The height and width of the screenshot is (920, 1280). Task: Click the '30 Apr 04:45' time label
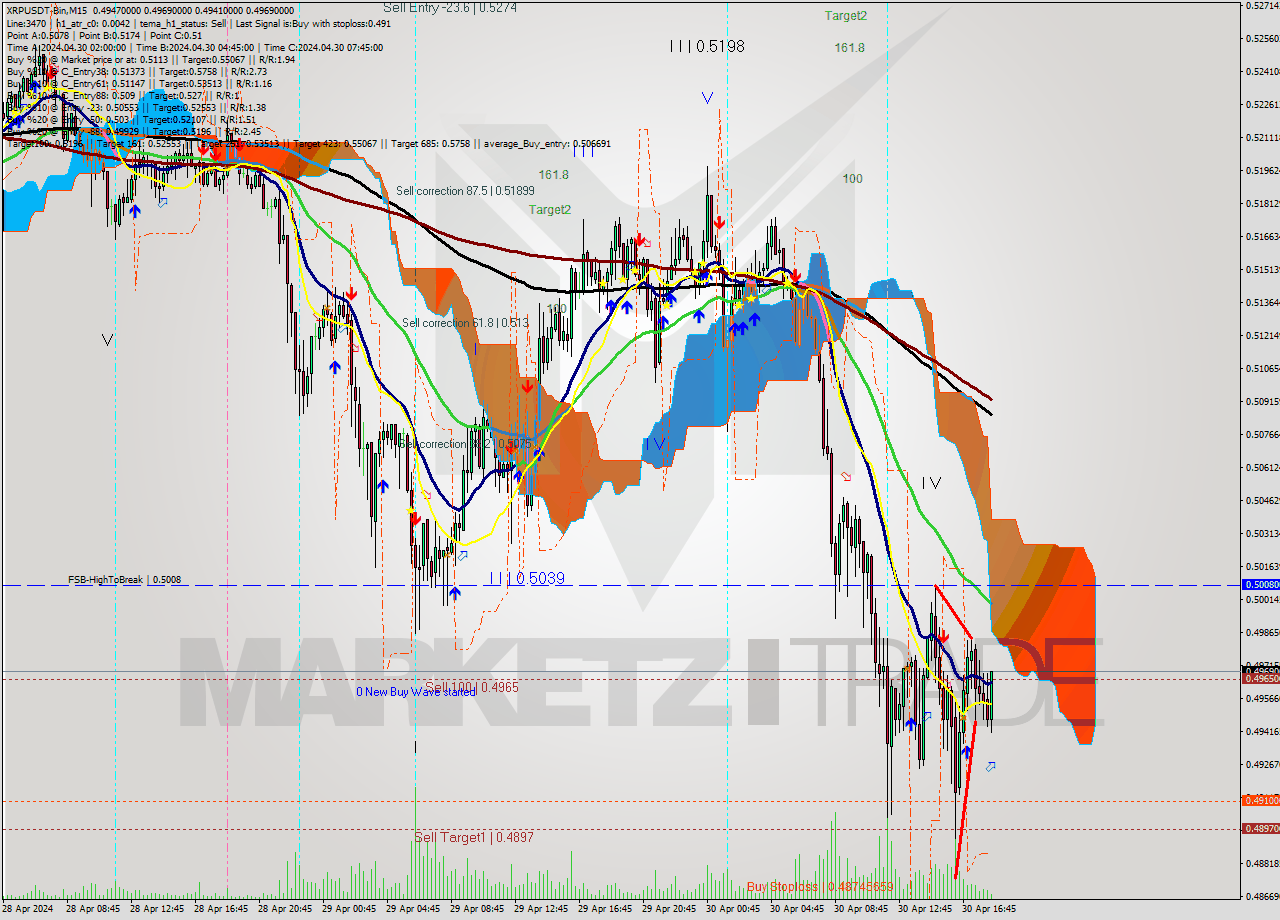point(797,909)
